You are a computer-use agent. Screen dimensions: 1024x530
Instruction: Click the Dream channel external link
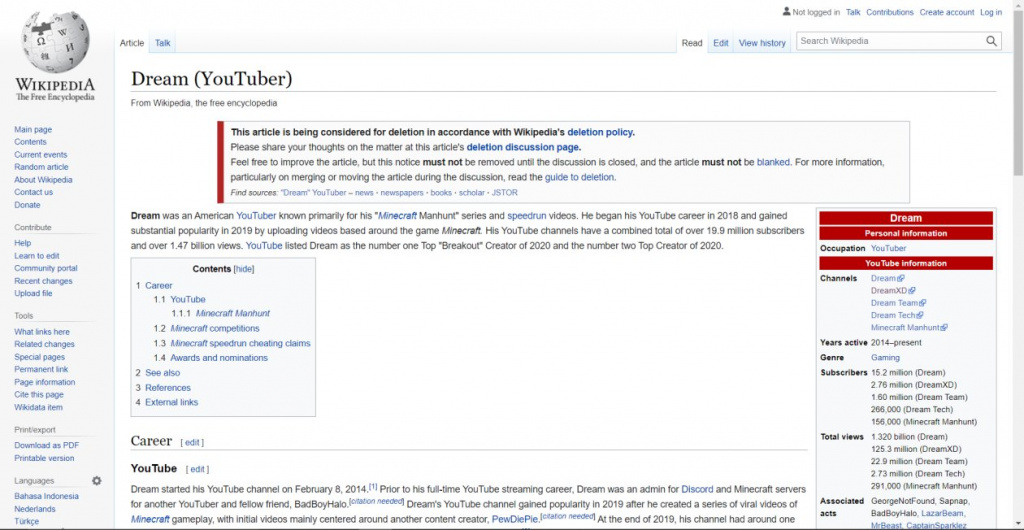pyautogui.click(x=888, y=278)
